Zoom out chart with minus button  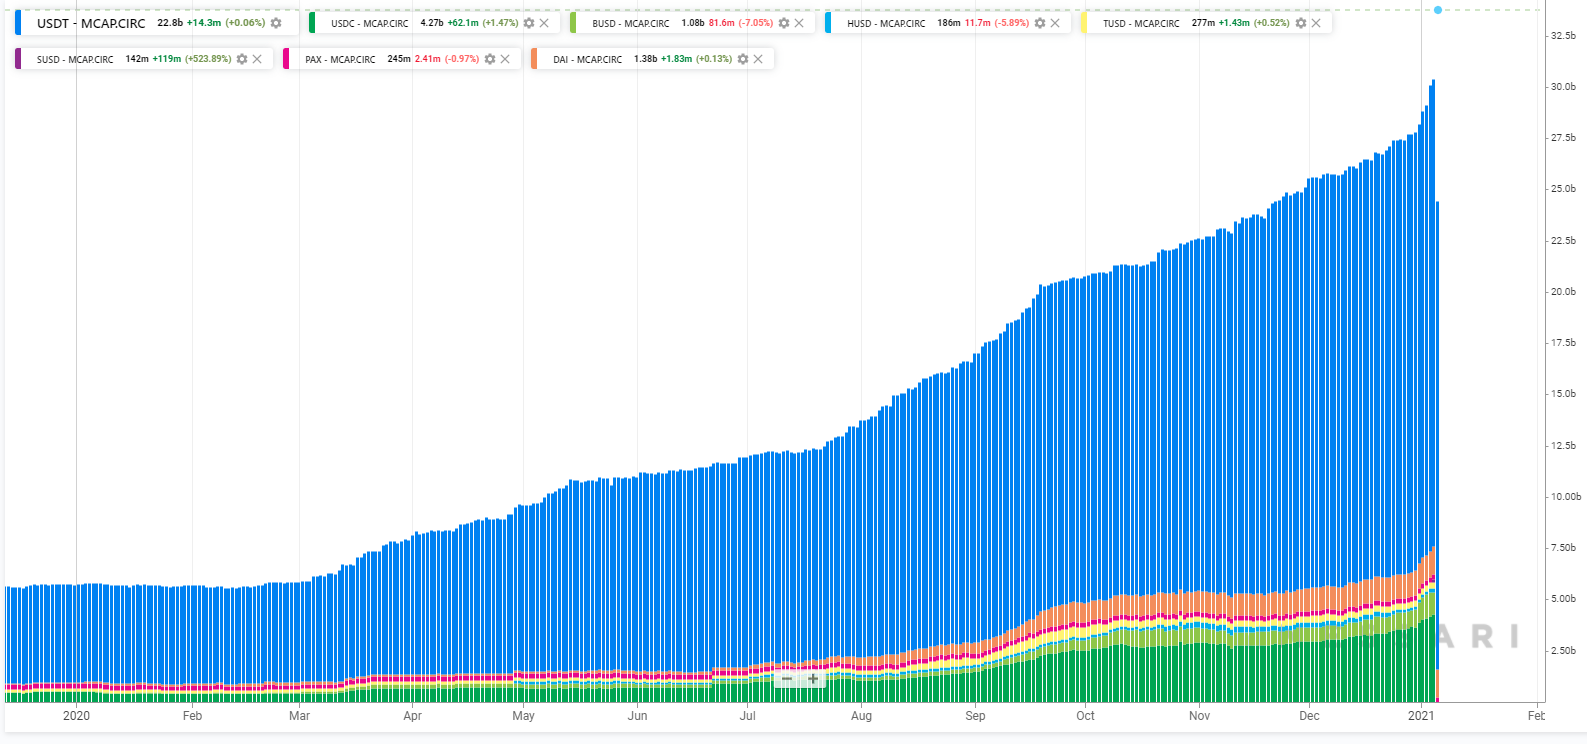tap(787, 679)
